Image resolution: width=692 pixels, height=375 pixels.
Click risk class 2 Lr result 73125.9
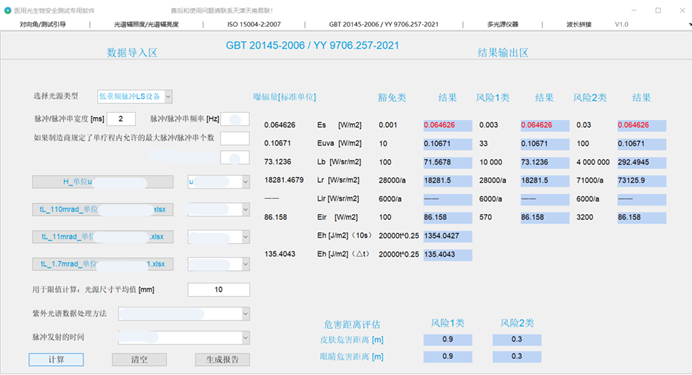point(642,181)
